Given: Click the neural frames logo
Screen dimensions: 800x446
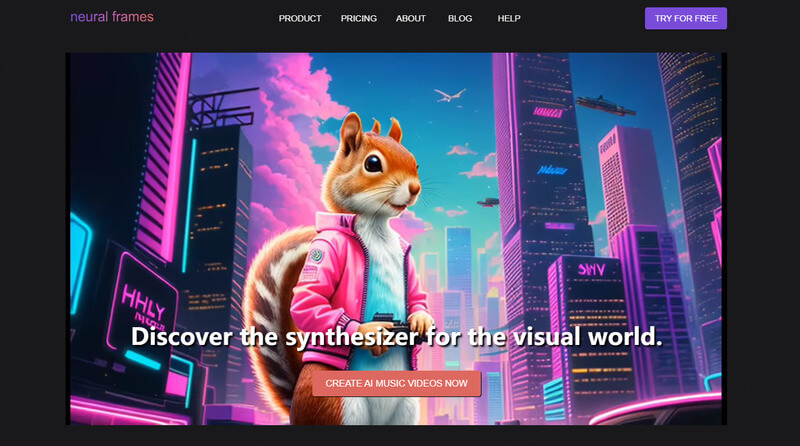Looking at the screenshot, I should (x=111, y=17).
